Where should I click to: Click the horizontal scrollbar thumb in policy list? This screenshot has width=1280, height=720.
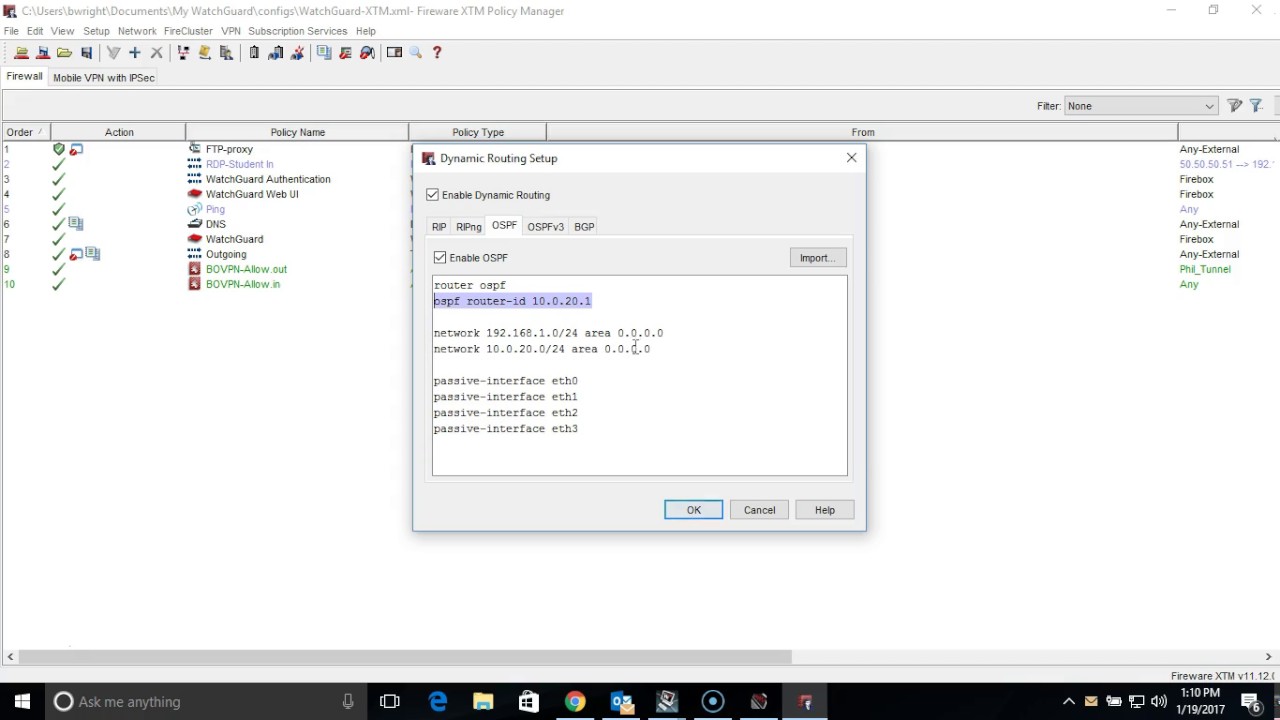click(x=404, y=657)
